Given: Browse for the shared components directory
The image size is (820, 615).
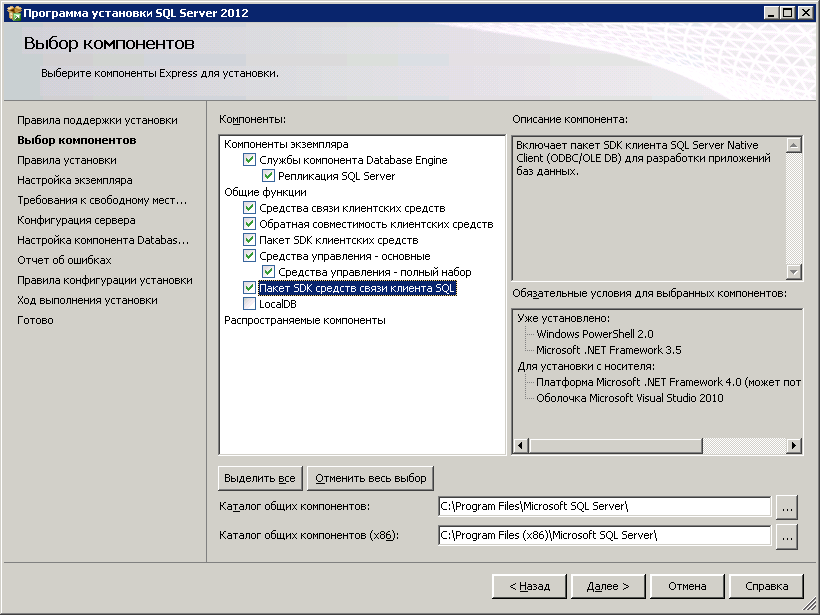Looking at the screenshot, I should (x=787, y=507).
